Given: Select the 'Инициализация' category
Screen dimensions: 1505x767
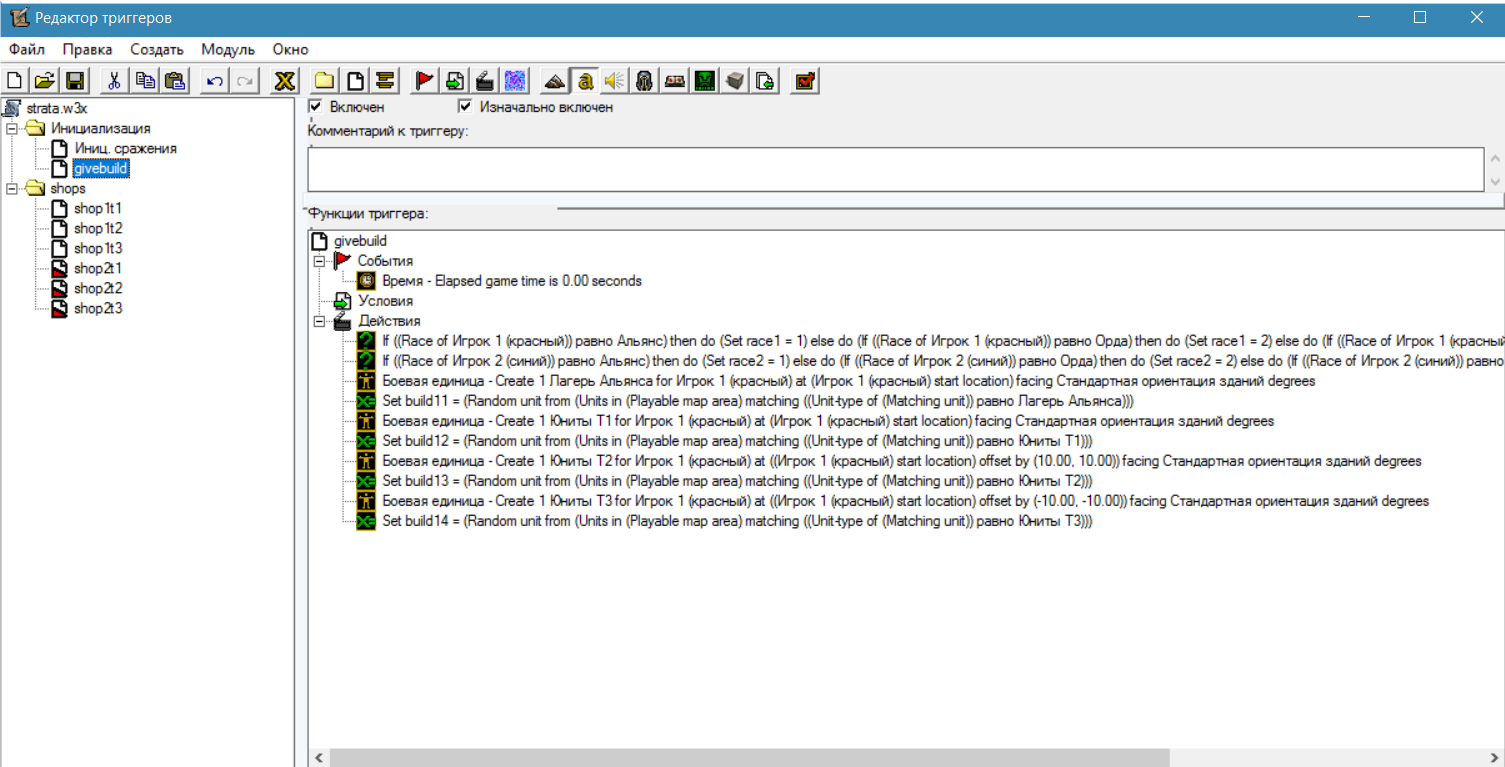Looking at the screenshot, I should [x=101, y=128].
